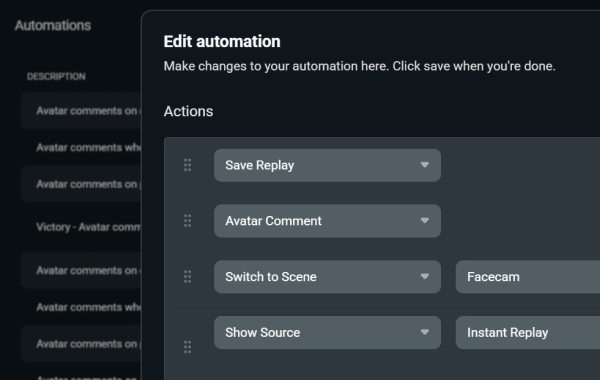Open the Avatar Comment action dropdown
600x380 pixels.
tap(327, 221)
